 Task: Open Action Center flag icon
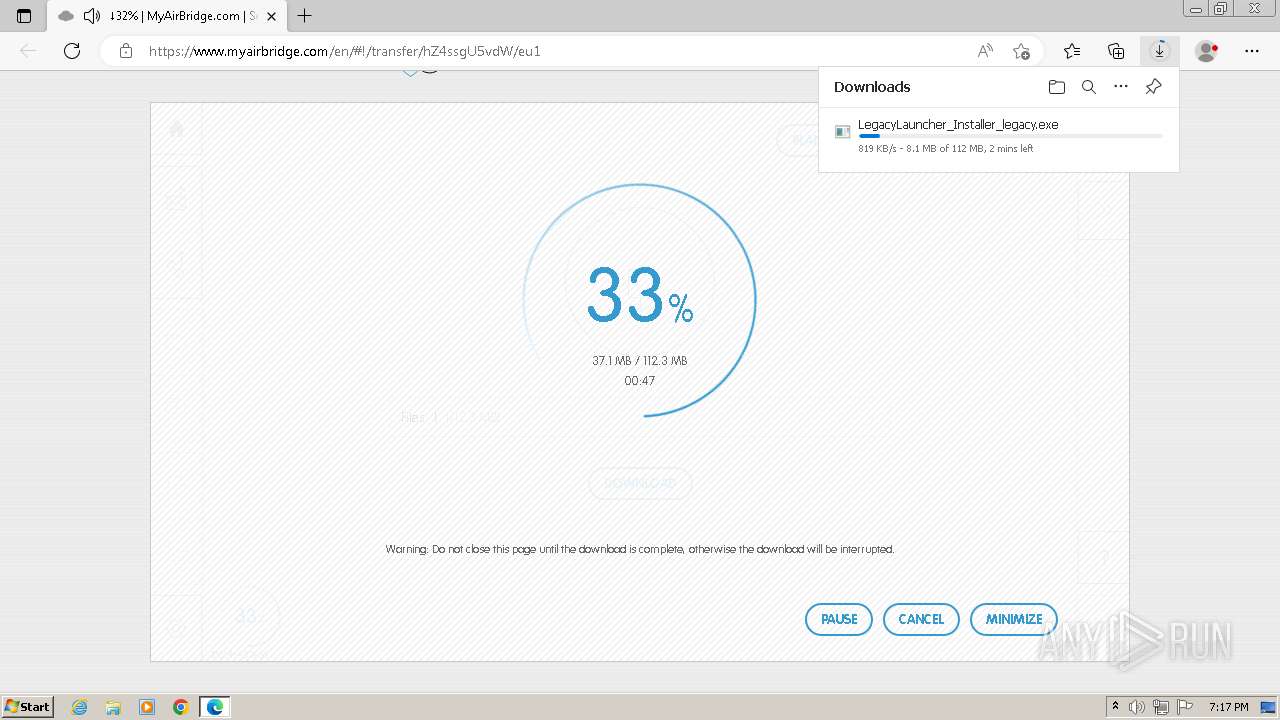click(x=1184, y=707)
